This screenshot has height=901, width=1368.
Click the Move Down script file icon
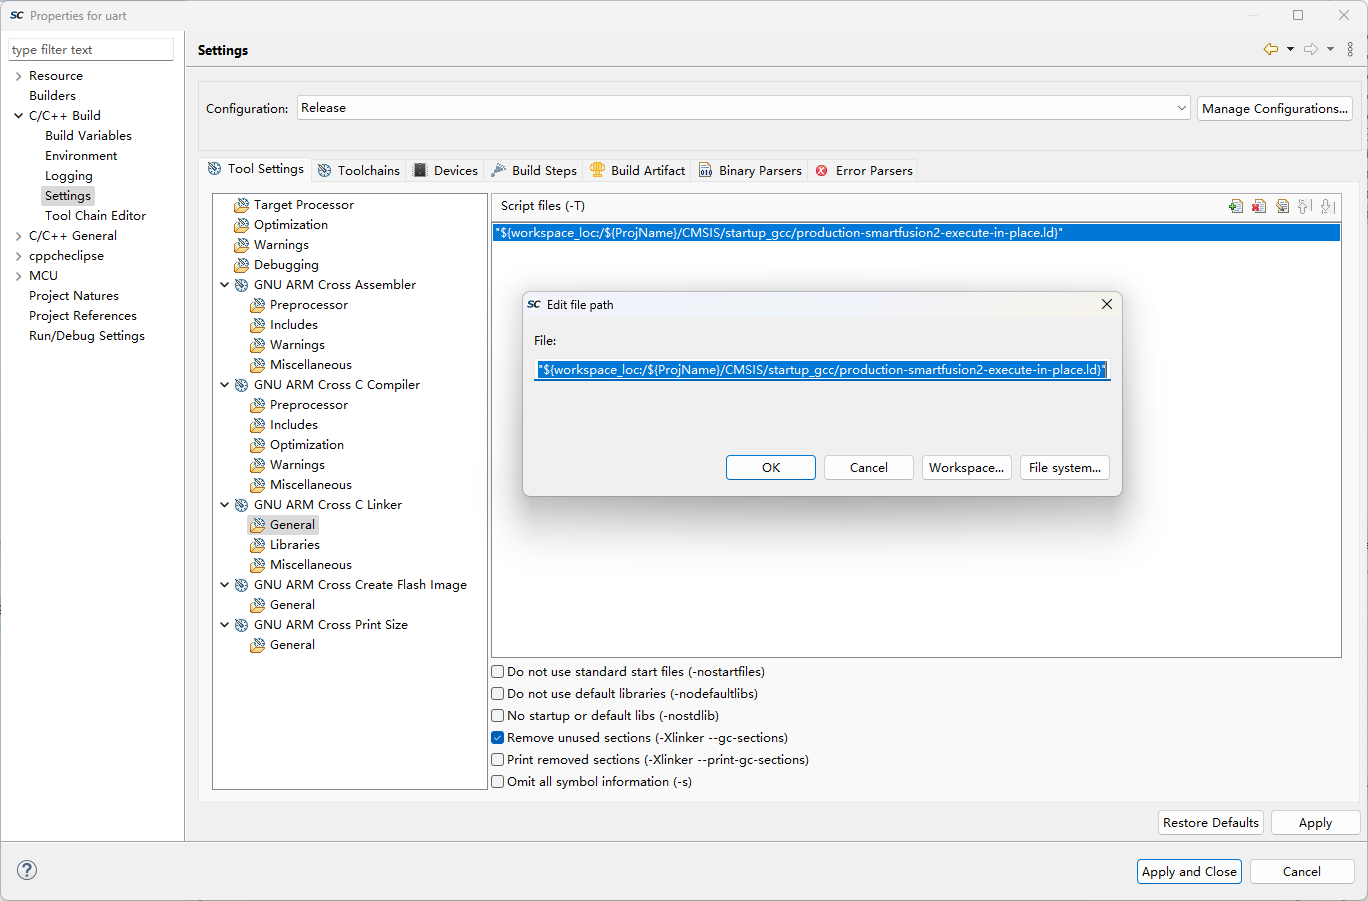pyautogui.click(x=1328, y=206)
